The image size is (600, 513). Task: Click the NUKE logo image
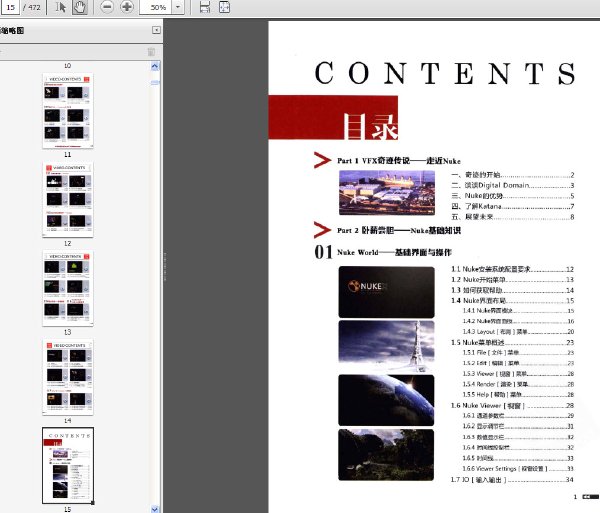[x=386, y=292]
